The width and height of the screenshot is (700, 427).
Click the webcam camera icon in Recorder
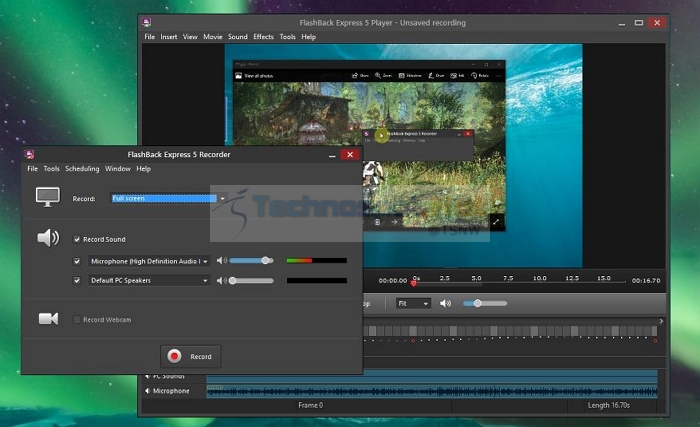pos(48,319)
